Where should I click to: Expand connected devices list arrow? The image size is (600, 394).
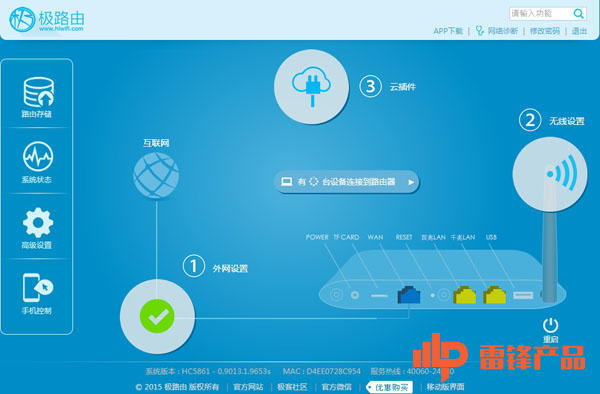[x=411, y=182]
